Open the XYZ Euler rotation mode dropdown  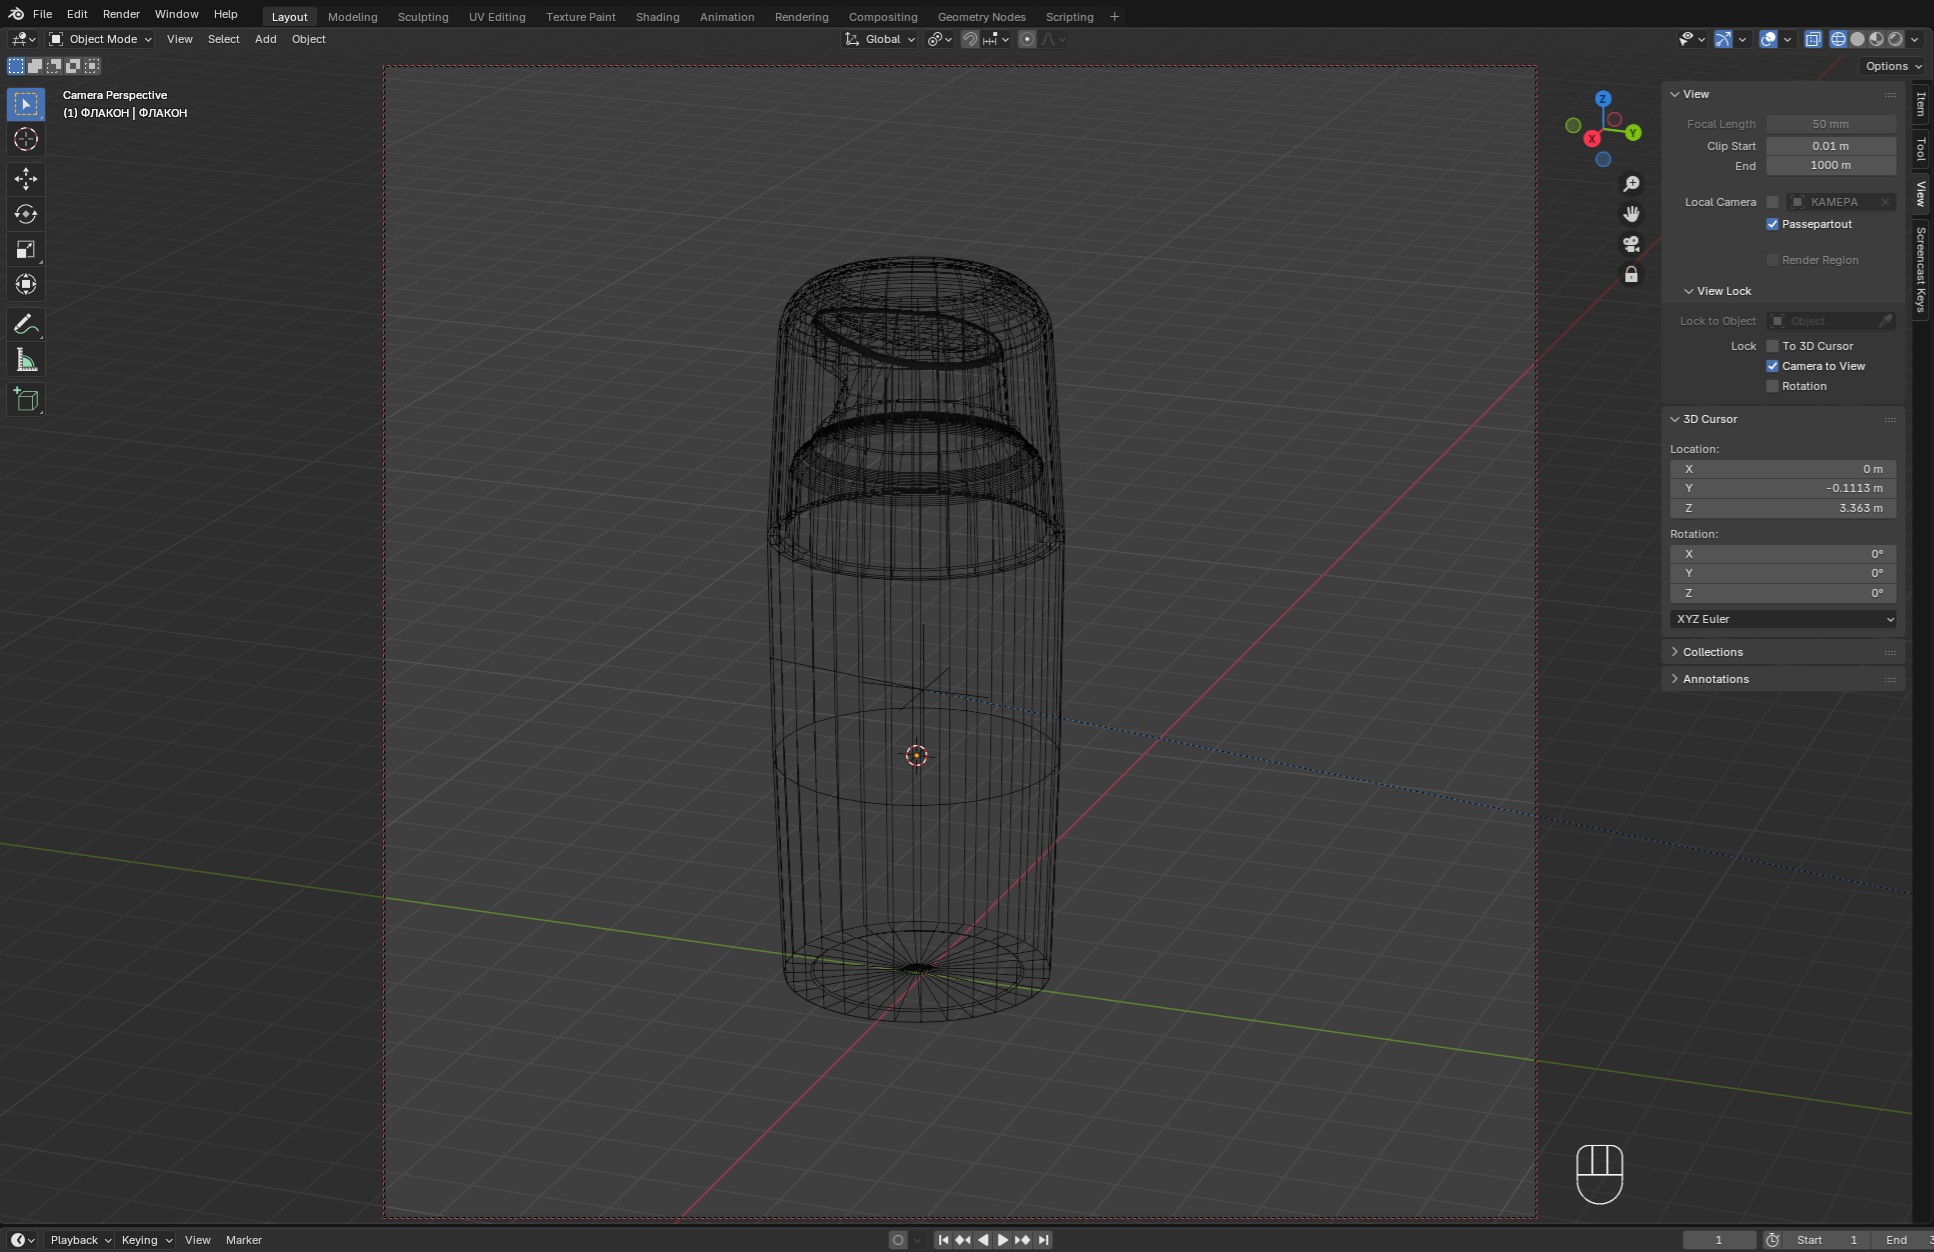click(1783, 619)
